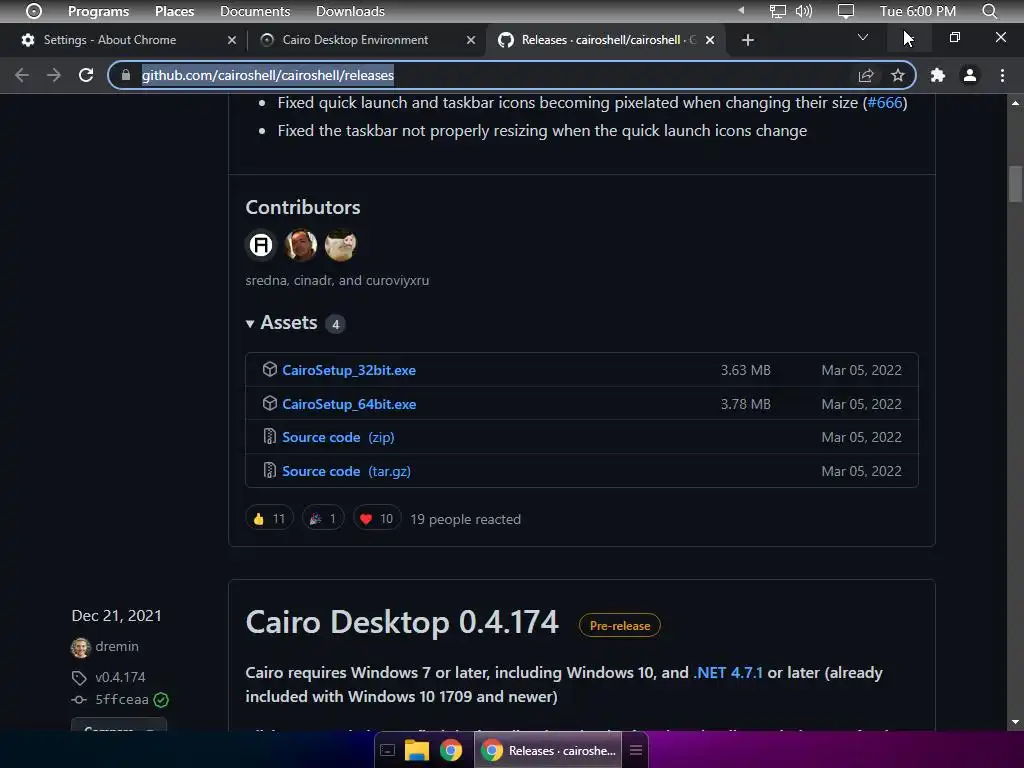Open the Chrome tab search dropdown

pos(863,38)
